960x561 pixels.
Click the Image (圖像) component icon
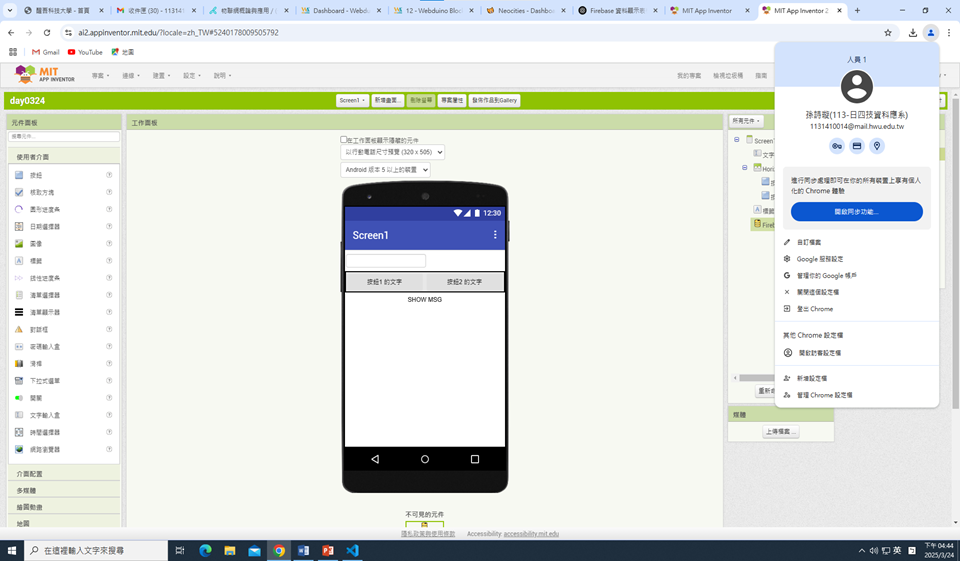[19, 243]
